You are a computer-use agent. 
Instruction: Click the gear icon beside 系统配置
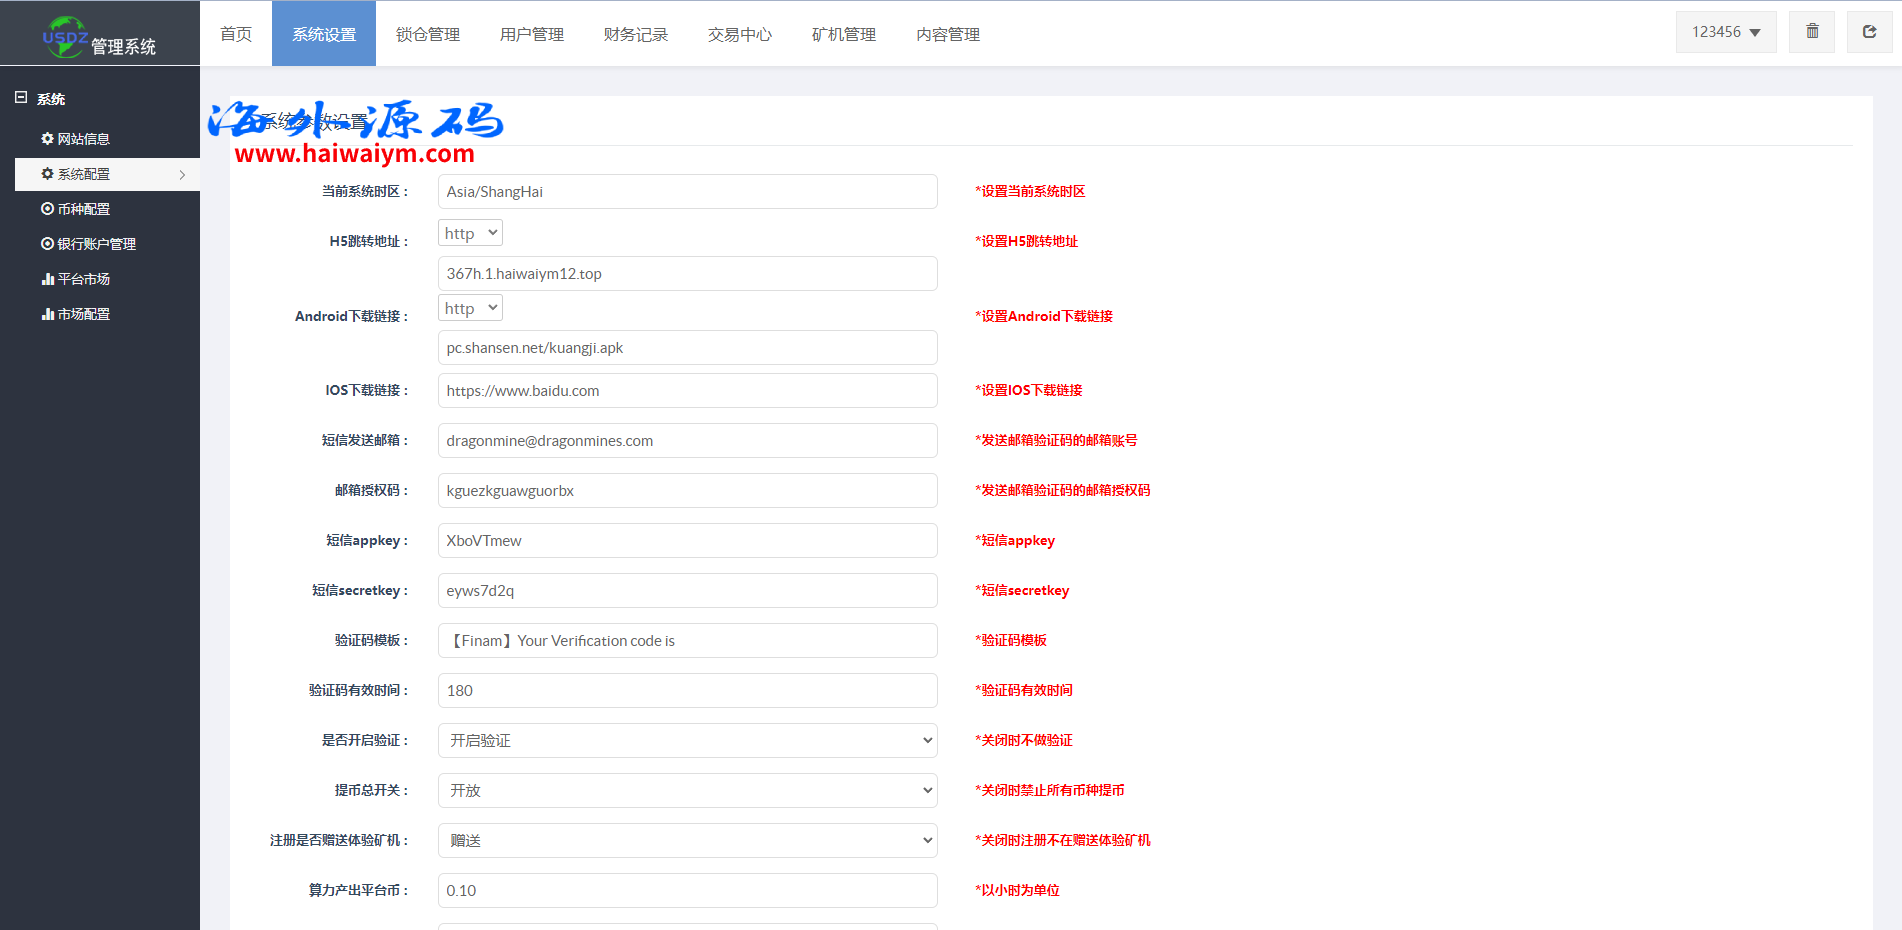point(47,174)
